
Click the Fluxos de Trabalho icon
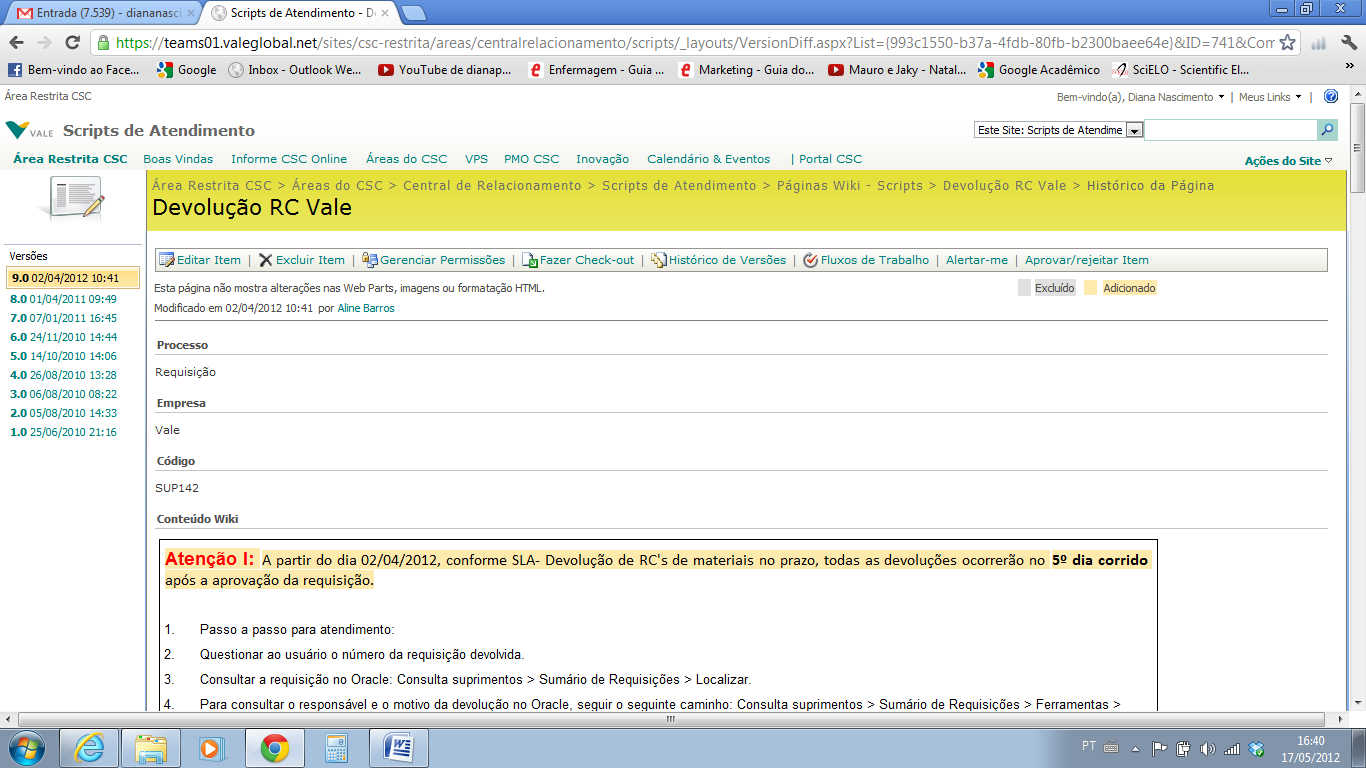[x=811, y=260]
